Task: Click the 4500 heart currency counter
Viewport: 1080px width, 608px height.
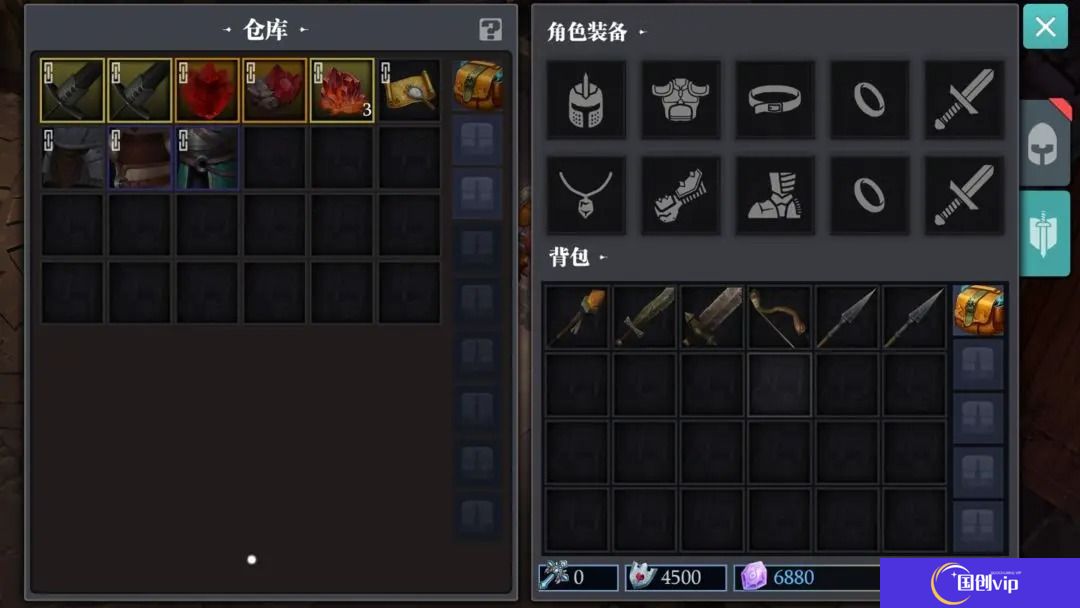Action: click(x=676, y=577)
